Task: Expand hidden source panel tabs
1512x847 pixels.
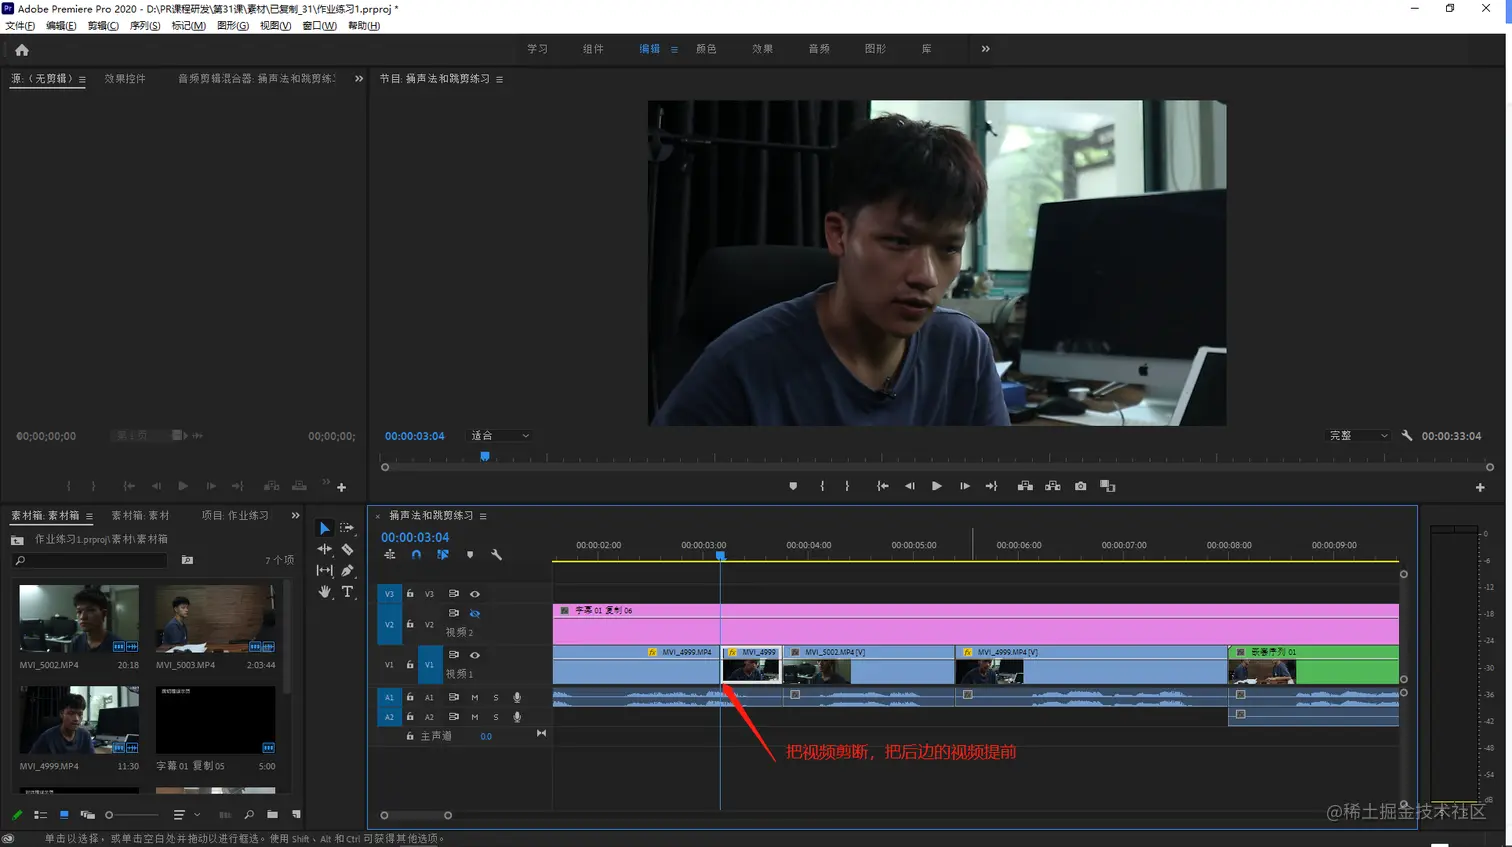Action: 359,79
